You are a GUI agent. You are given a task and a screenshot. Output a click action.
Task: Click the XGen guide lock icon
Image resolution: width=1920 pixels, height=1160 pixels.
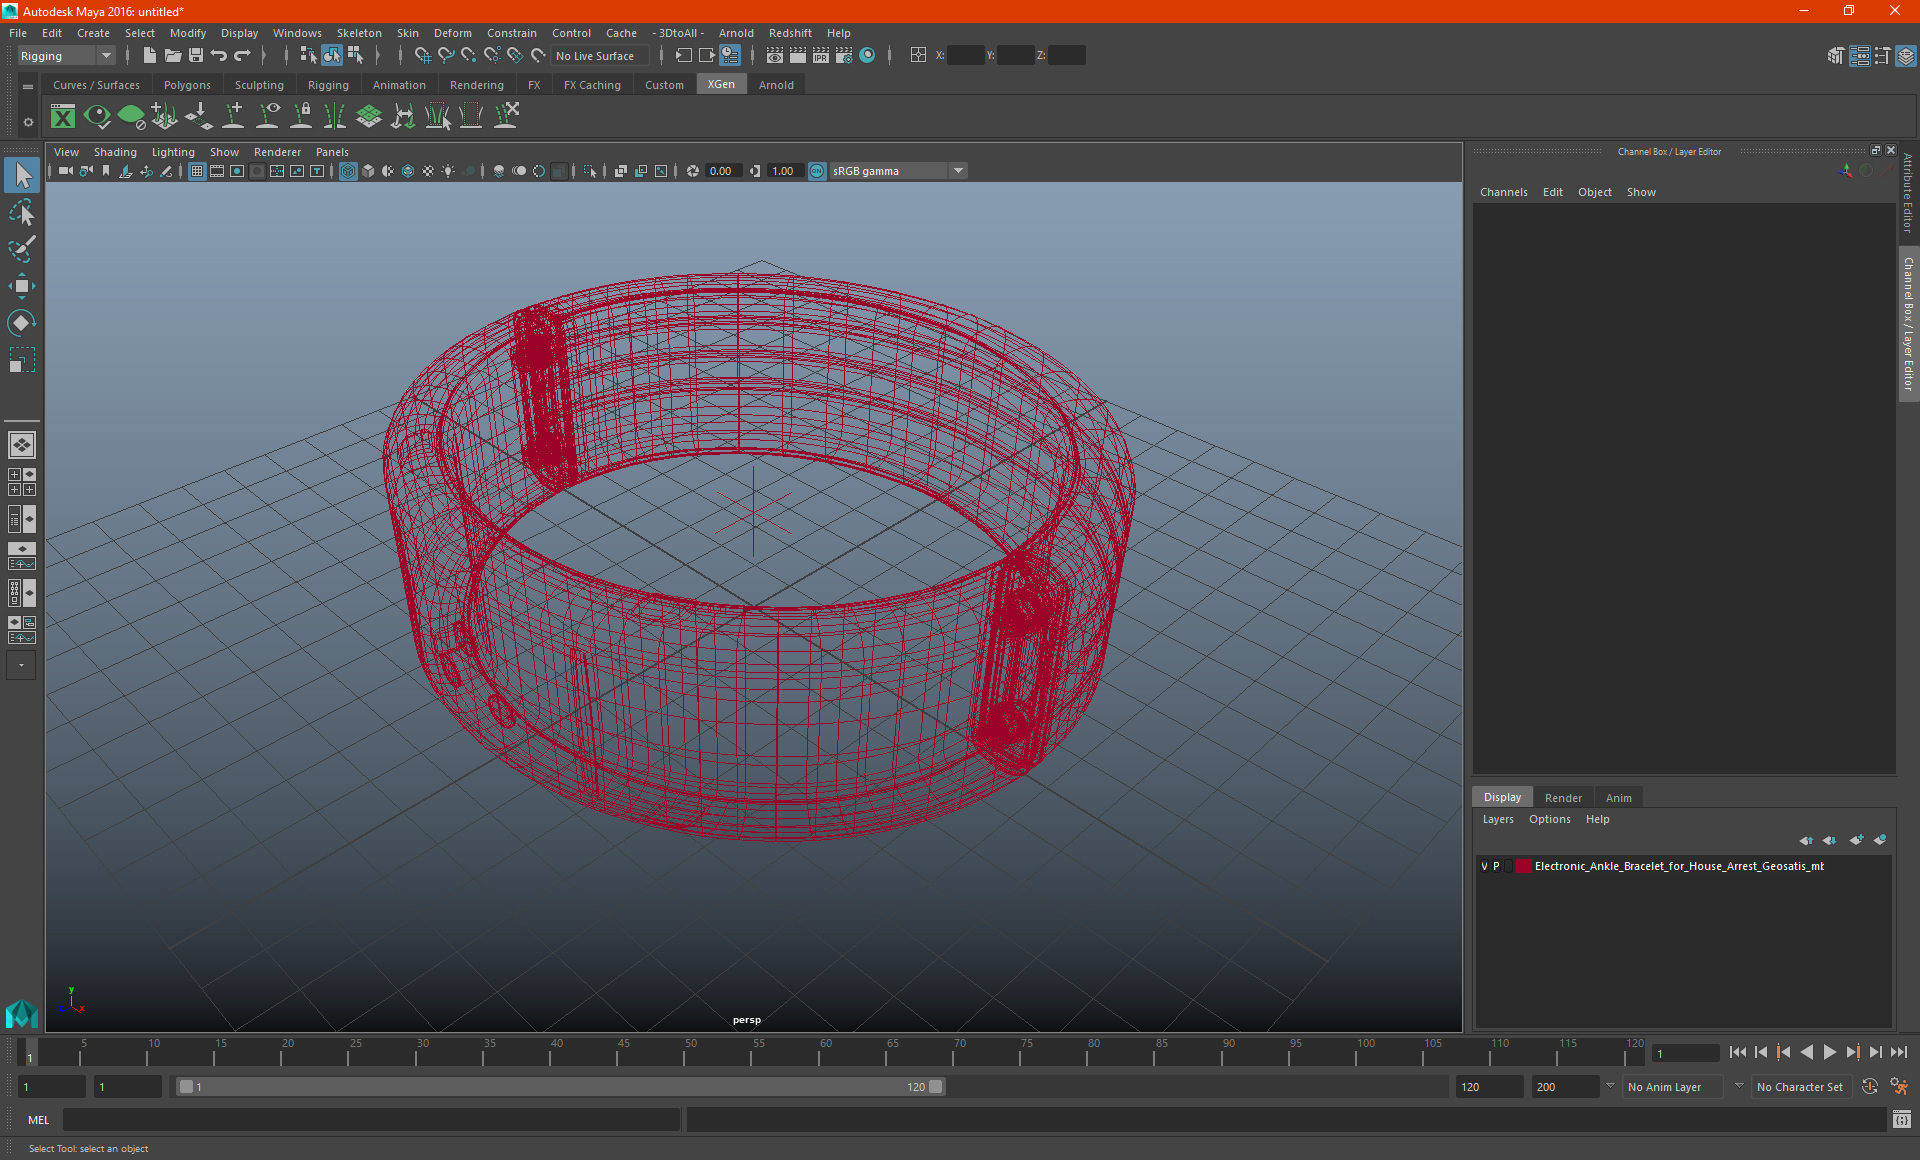click(301, 117)
